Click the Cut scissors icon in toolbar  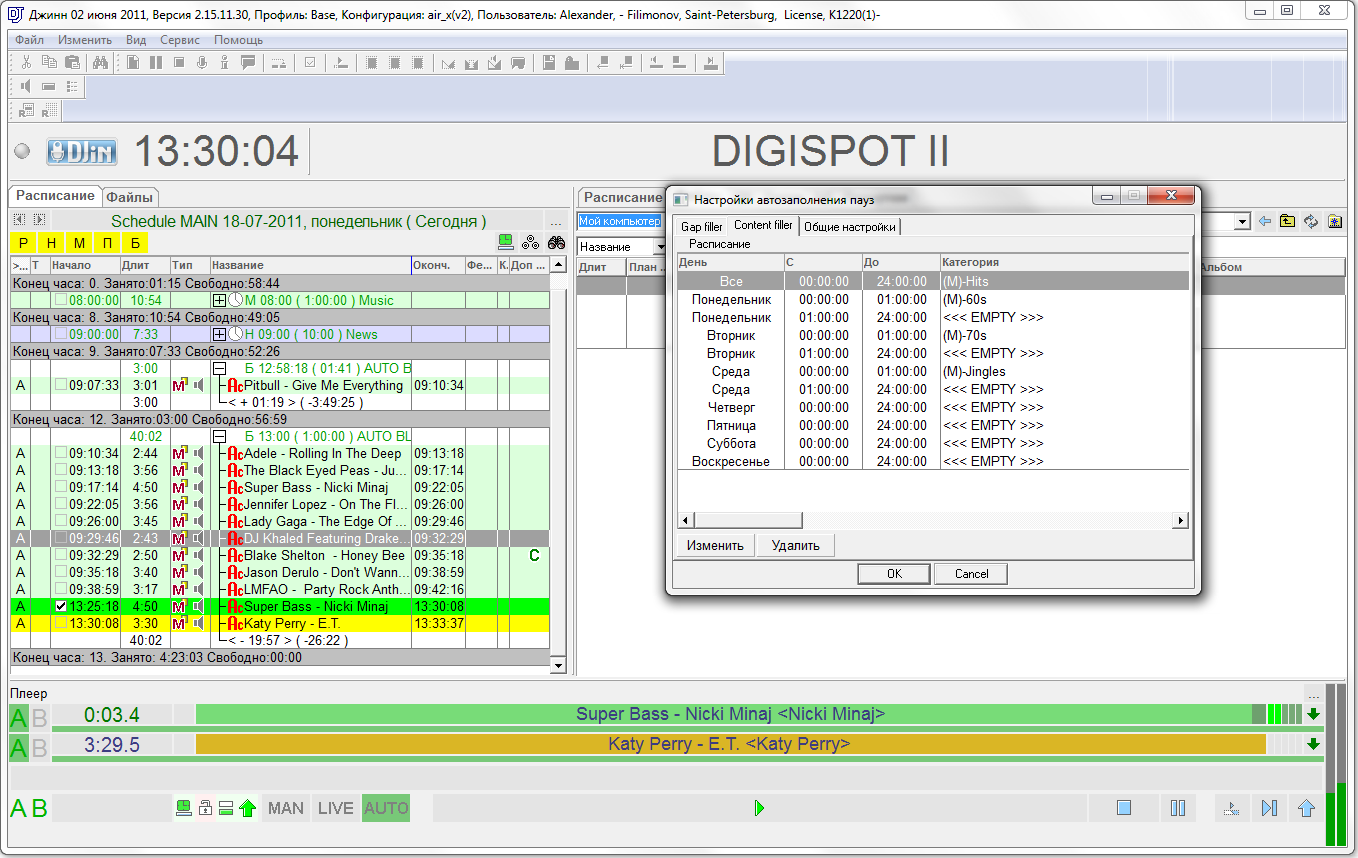coord(27,62)
